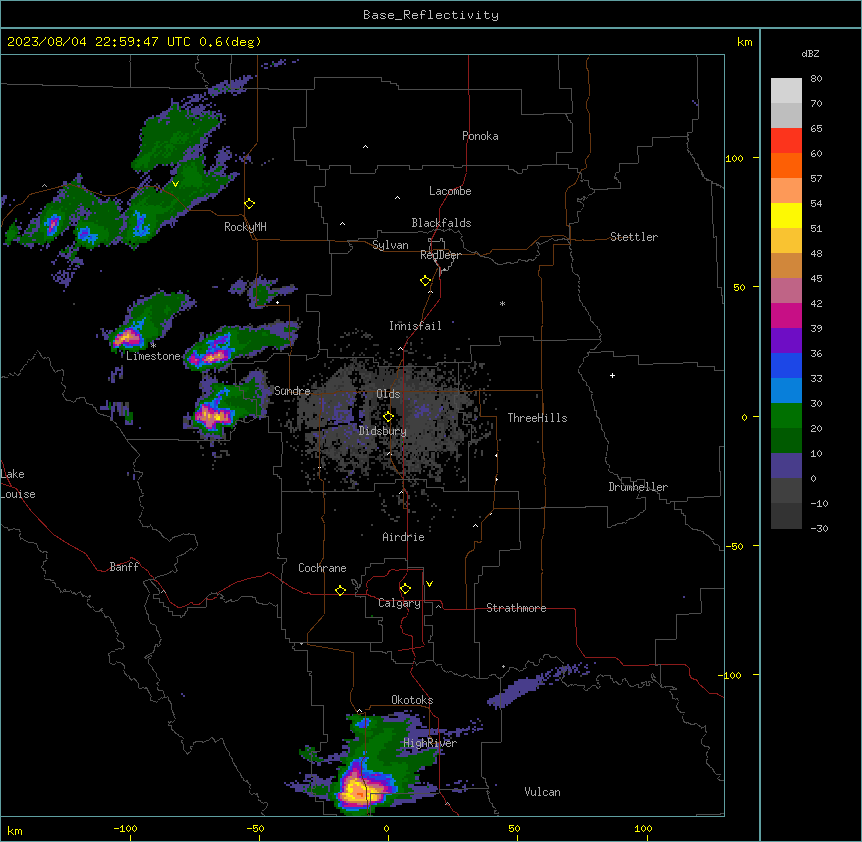
Task: Click the -30 value on dBZ legend
Action: [819, 528]
